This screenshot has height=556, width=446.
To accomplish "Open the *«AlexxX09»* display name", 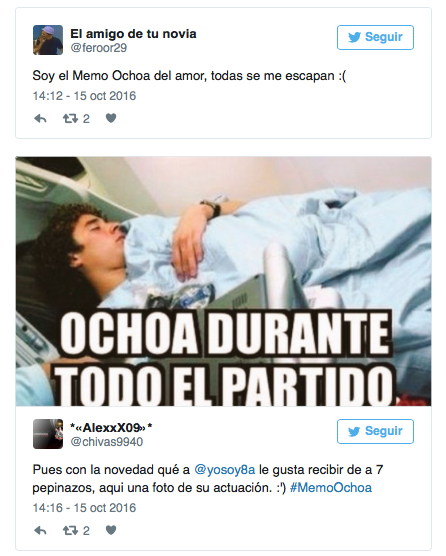I will (111, 428).
